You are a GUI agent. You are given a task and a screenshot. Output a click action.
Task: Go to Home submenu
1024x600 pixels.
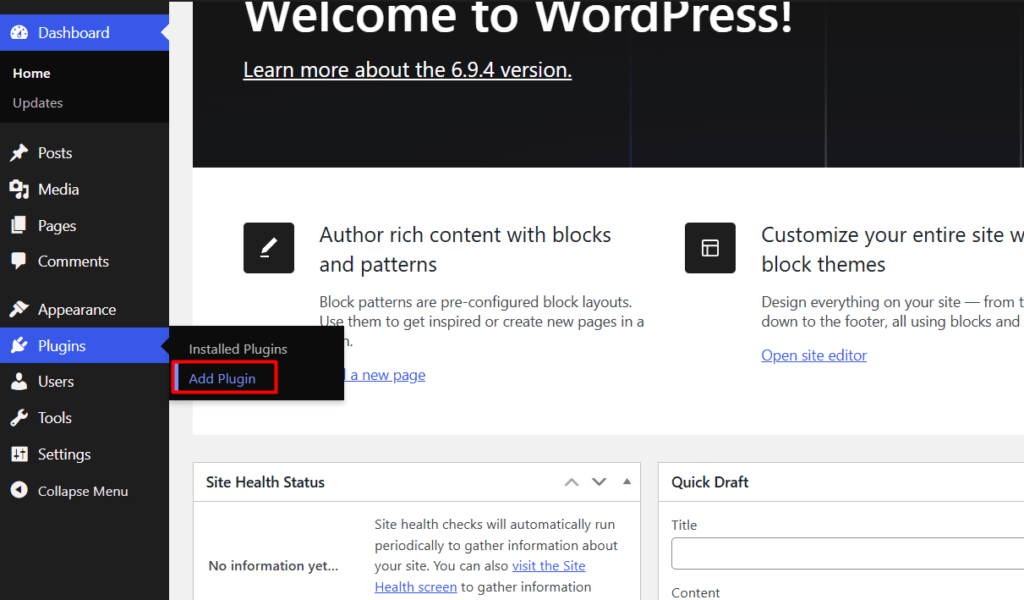pyautogui.click(x=31, y=73)
